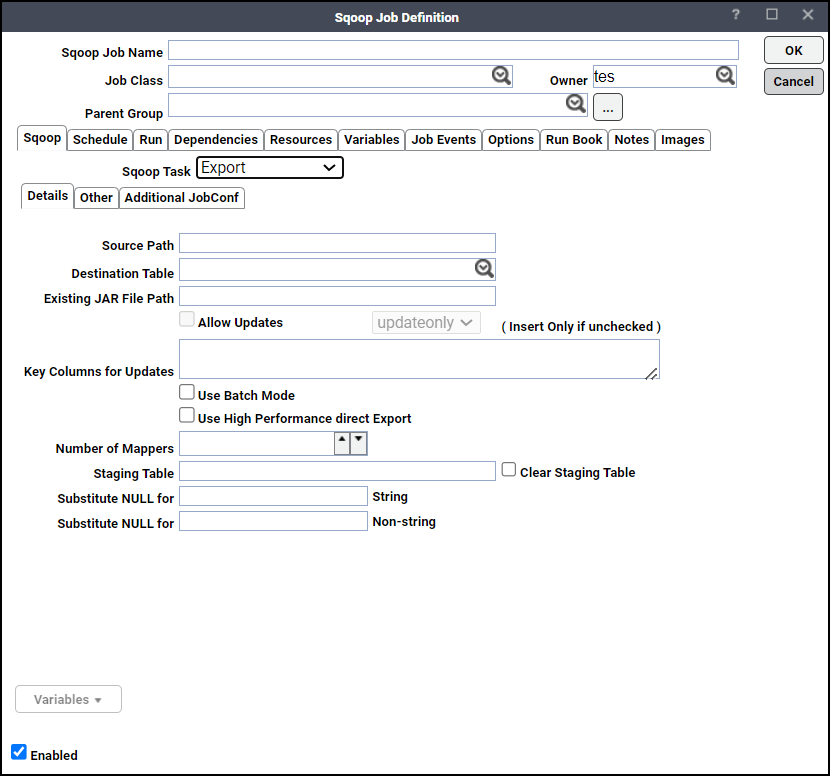Open the Dependencies tab
The height and width of the screenshot is (776, 830).
tap(216, 140)
